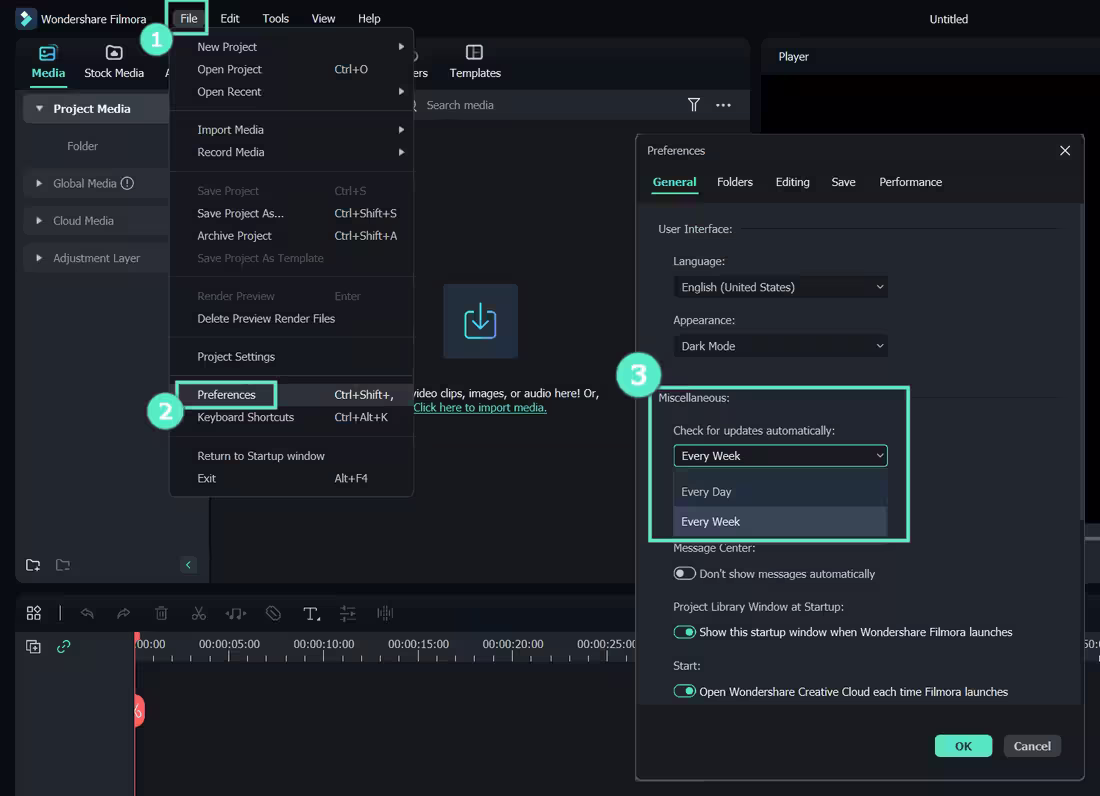The height and width of the screenshot is (796, 1100).
Task: Click the add new folder icon
Action: coord(33,565)
